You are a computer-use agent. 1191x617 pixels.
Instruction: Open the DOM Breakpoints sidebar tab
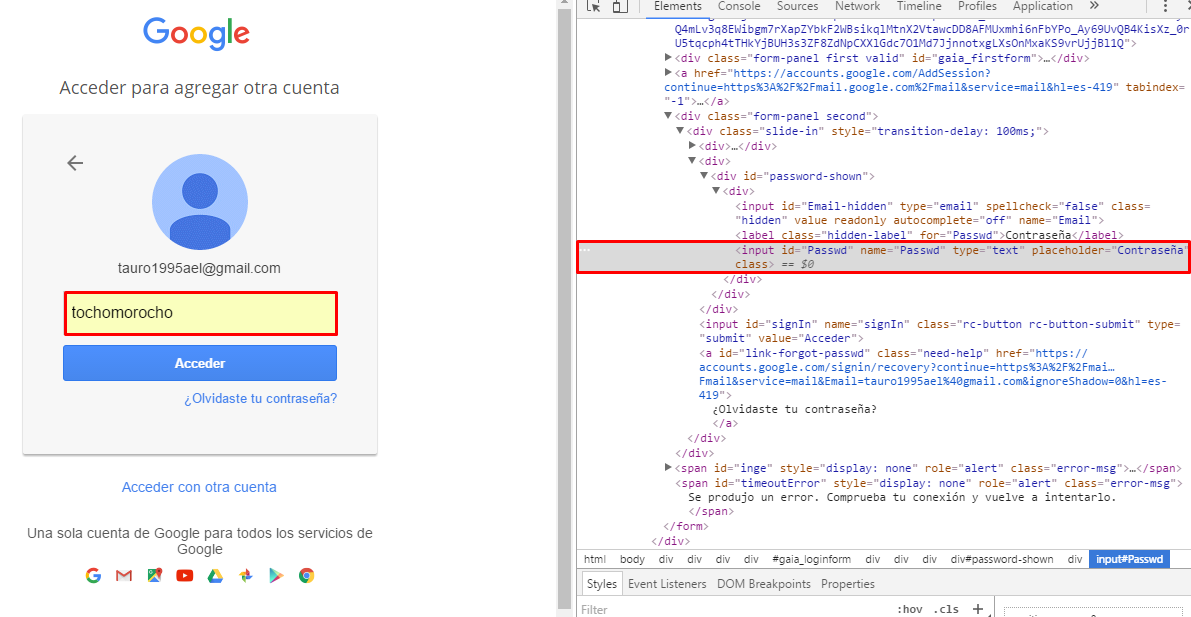click(x=763, y=584)
